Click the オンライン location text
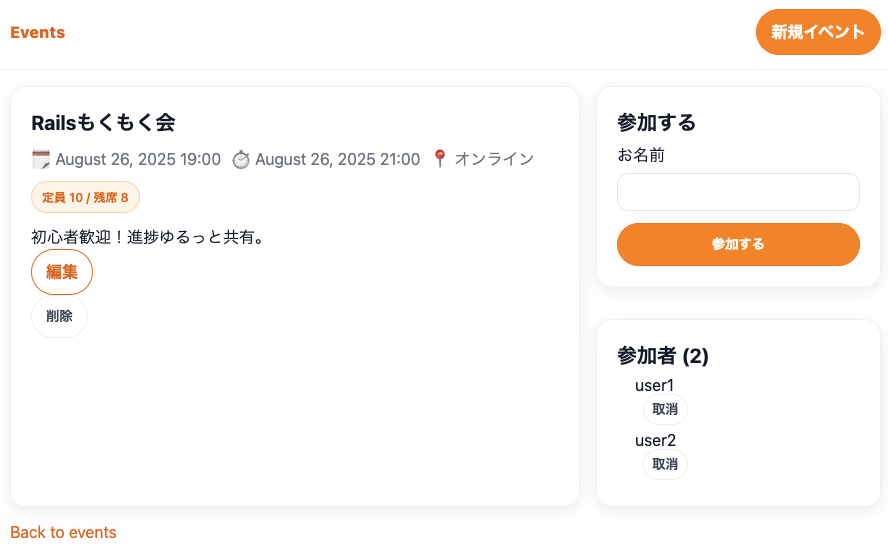 (494, 159)
